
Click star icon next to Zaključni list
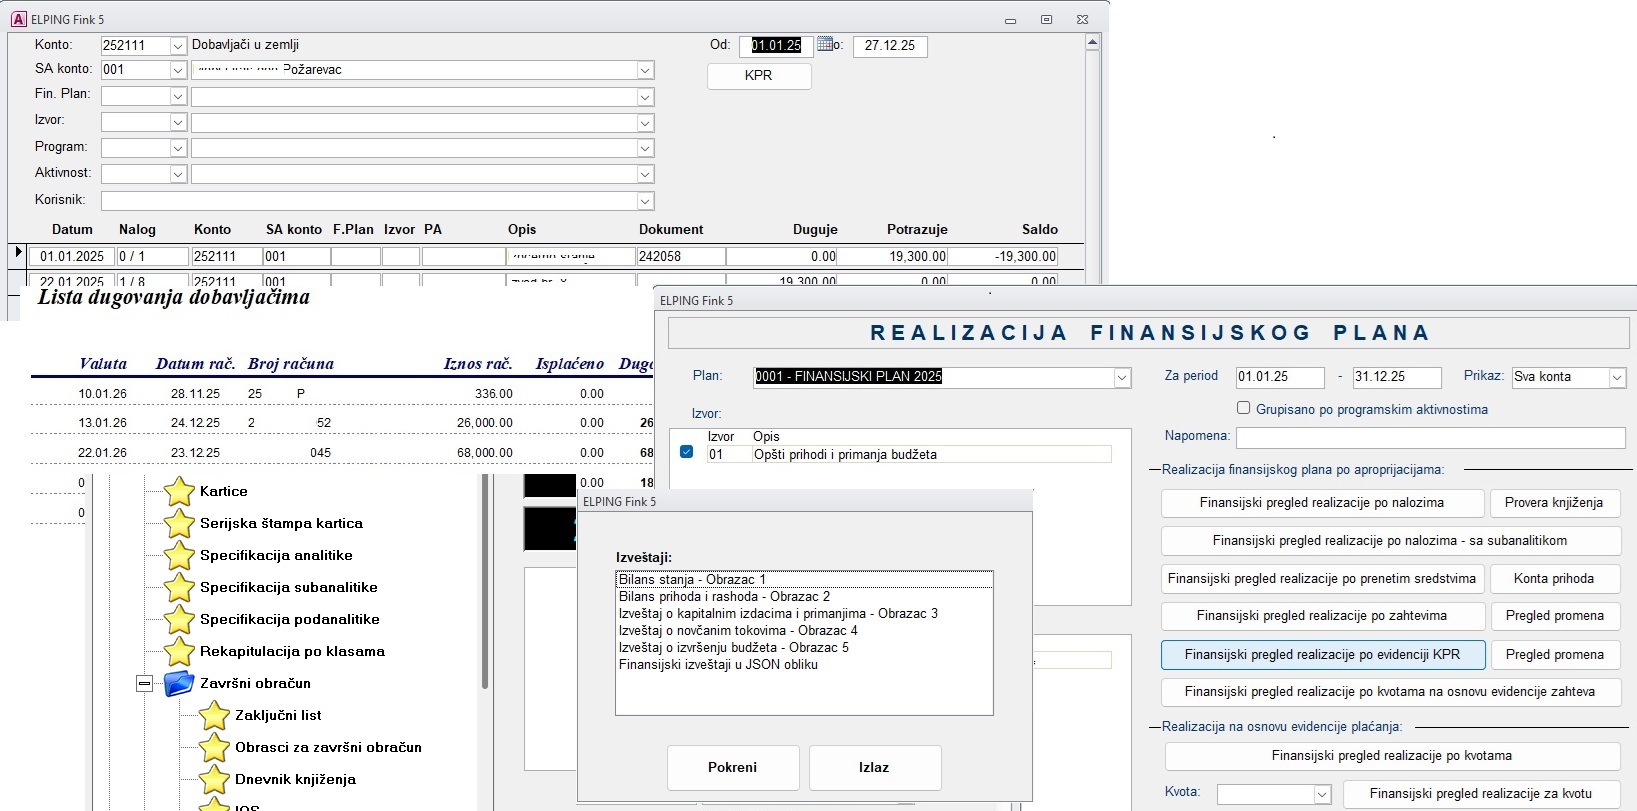pyautogui.click(x=214, y=715)
